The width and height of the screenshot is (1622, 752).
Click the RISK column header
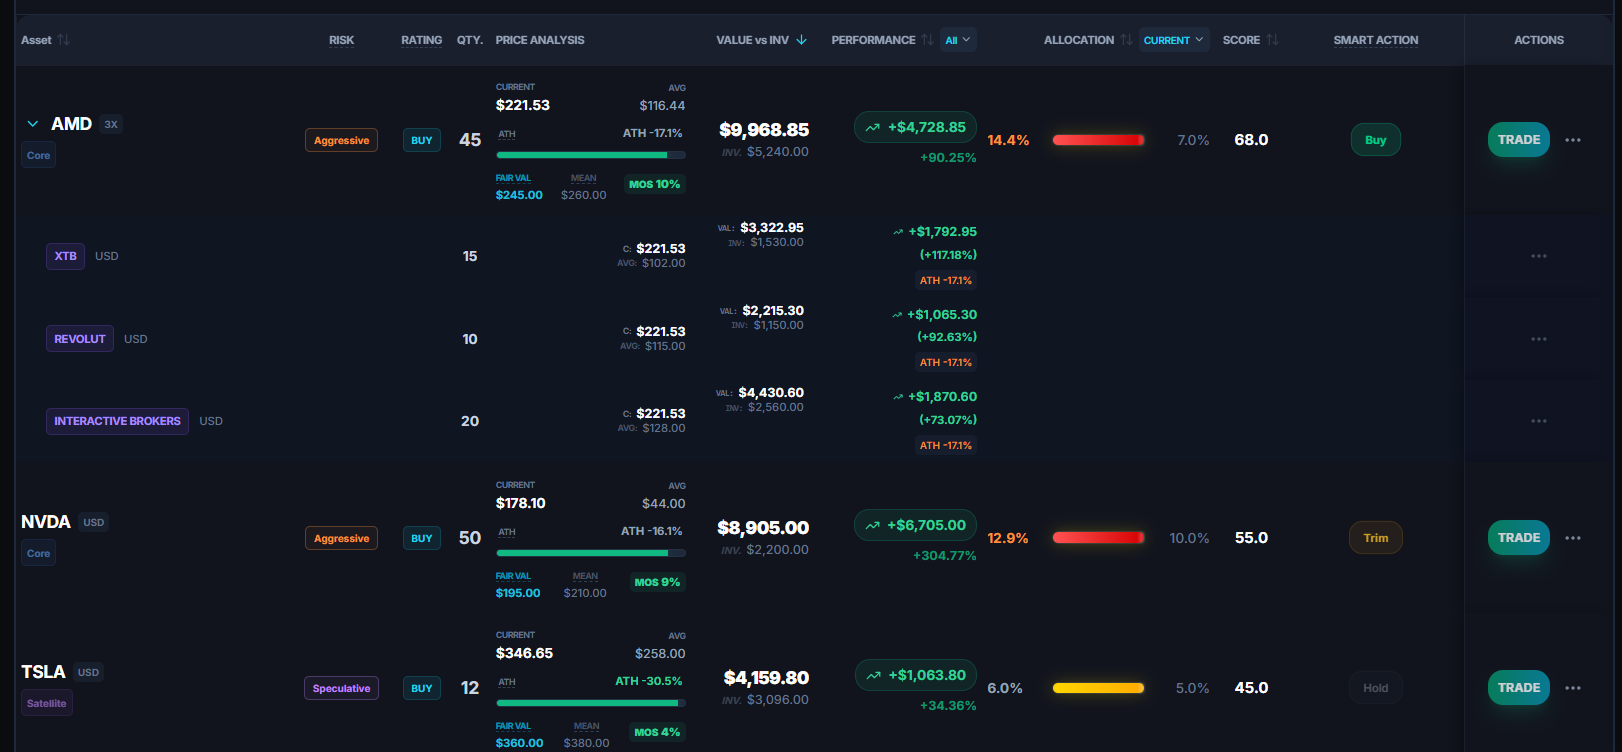click(x=342, y=40)
